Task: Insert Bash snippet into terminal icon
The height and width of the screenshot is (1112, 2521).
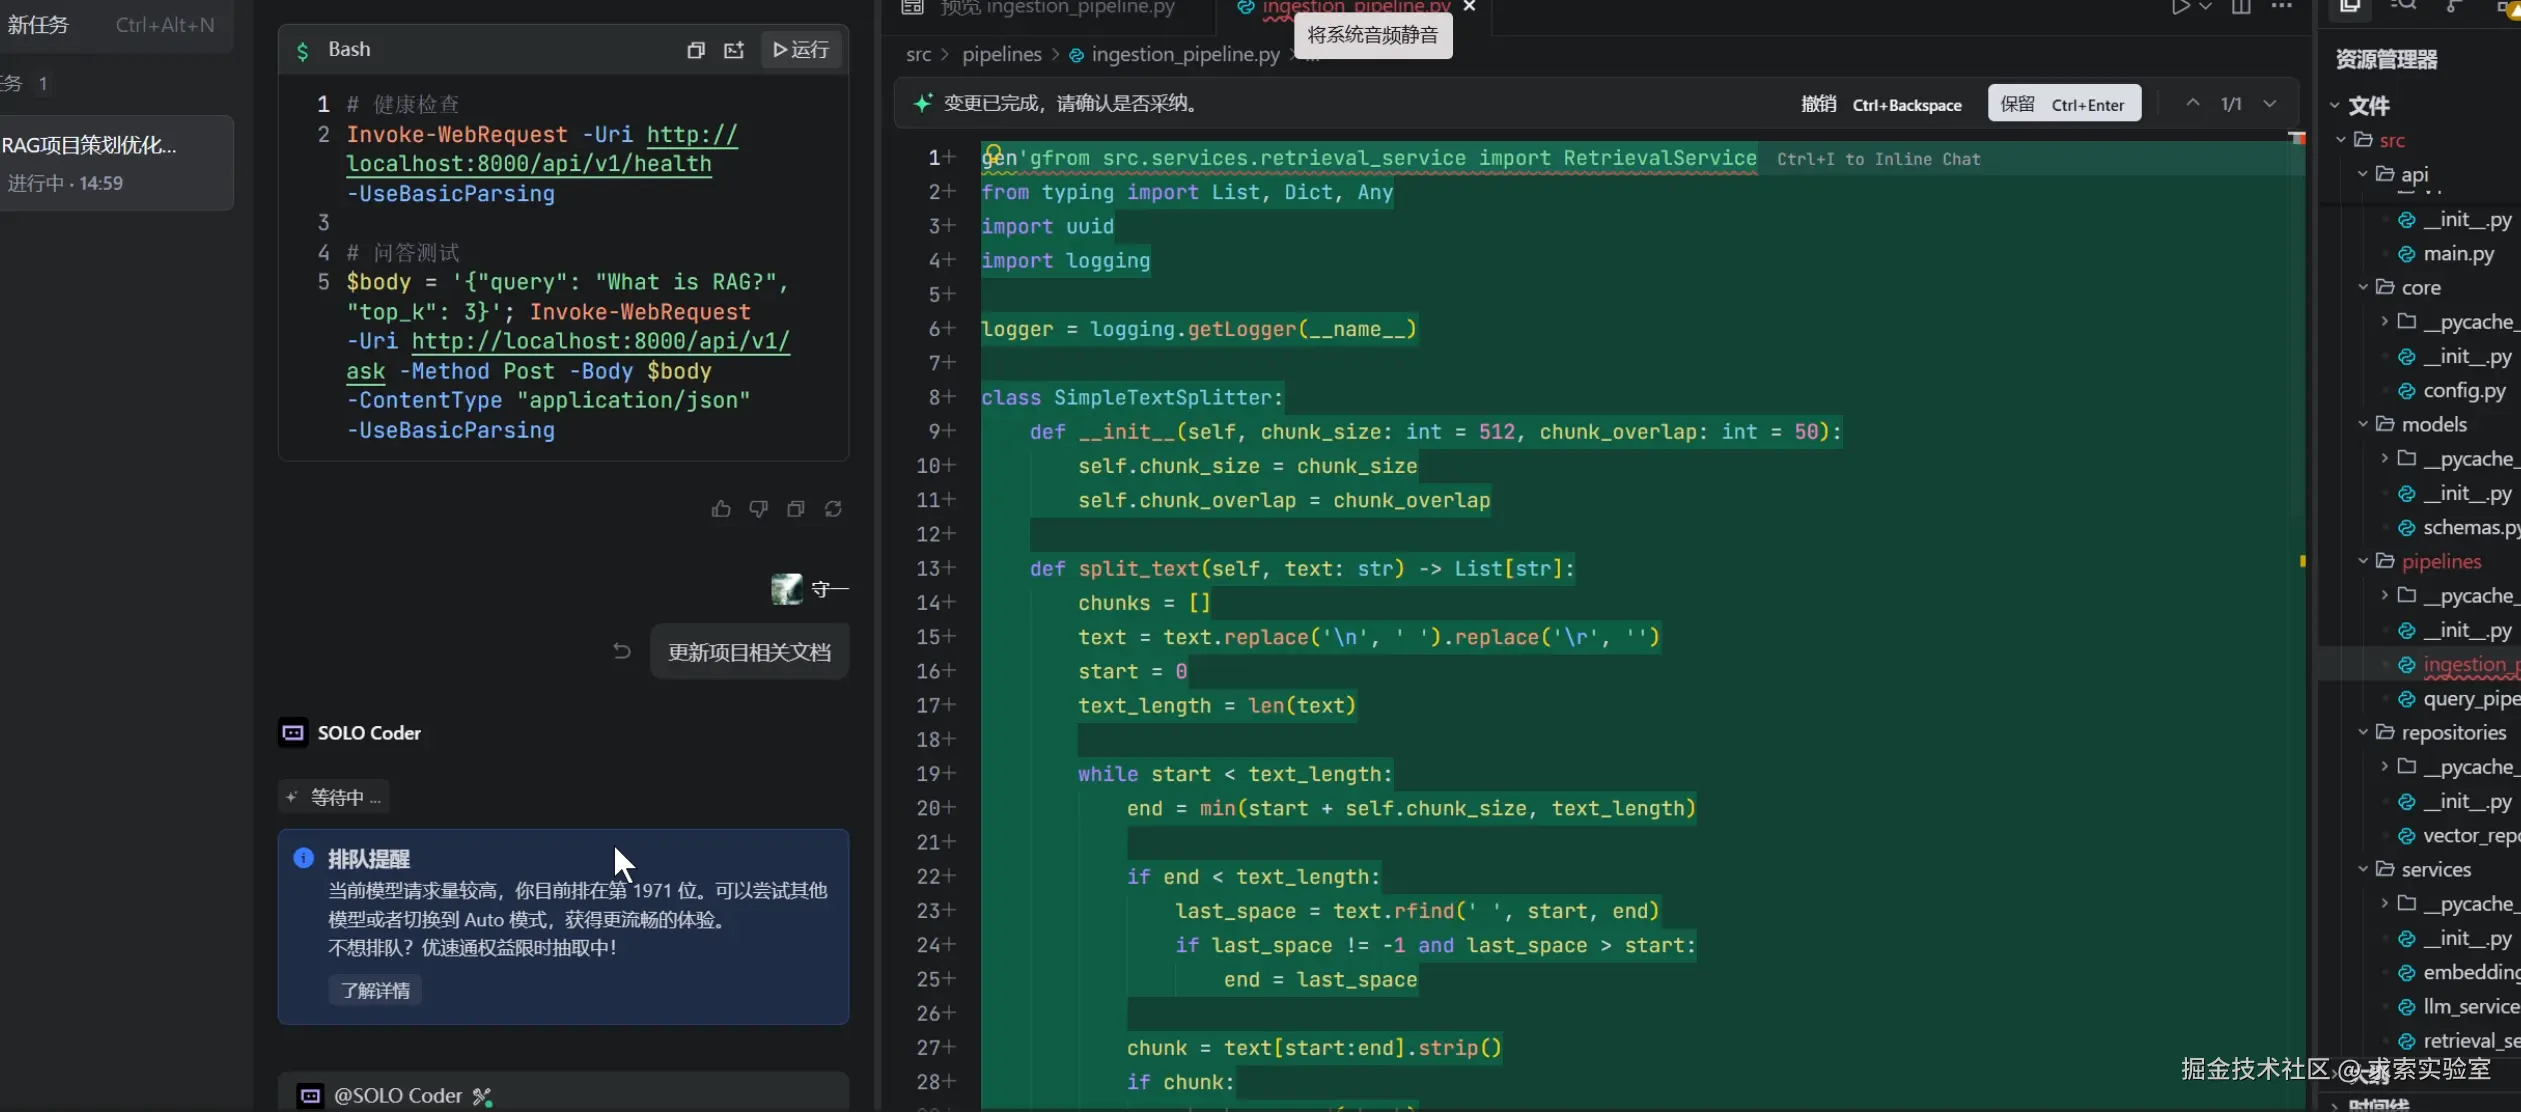Action: [x=734, y=50]
